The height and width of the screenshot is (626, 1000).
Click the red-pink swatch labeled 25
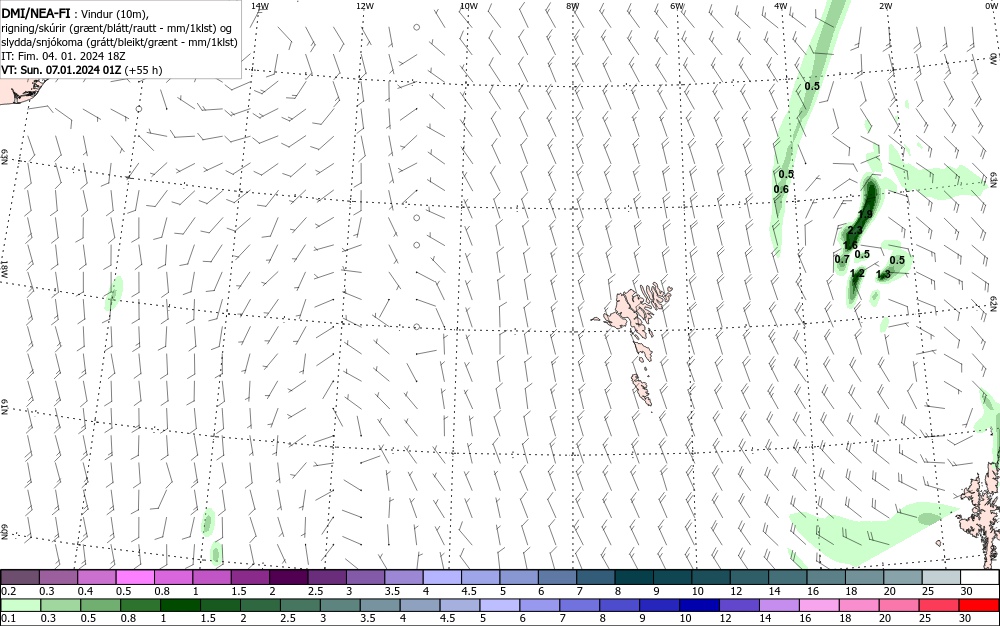[x=939, y=605]
